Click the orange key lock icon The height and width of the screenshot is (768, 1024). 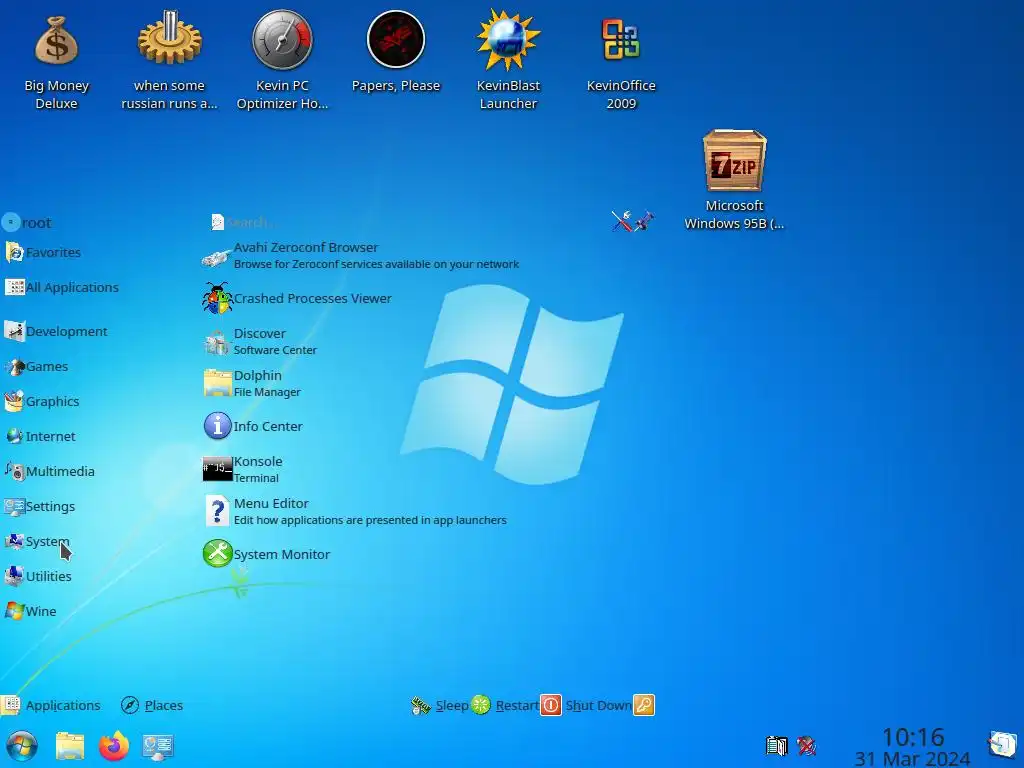[644, 705]
